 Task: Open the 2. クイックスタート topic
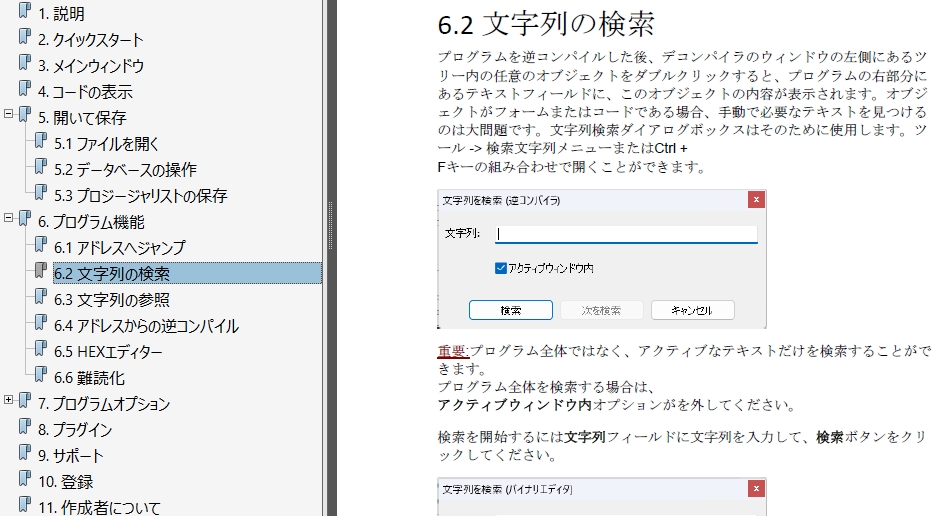click(x=91, y=40)
